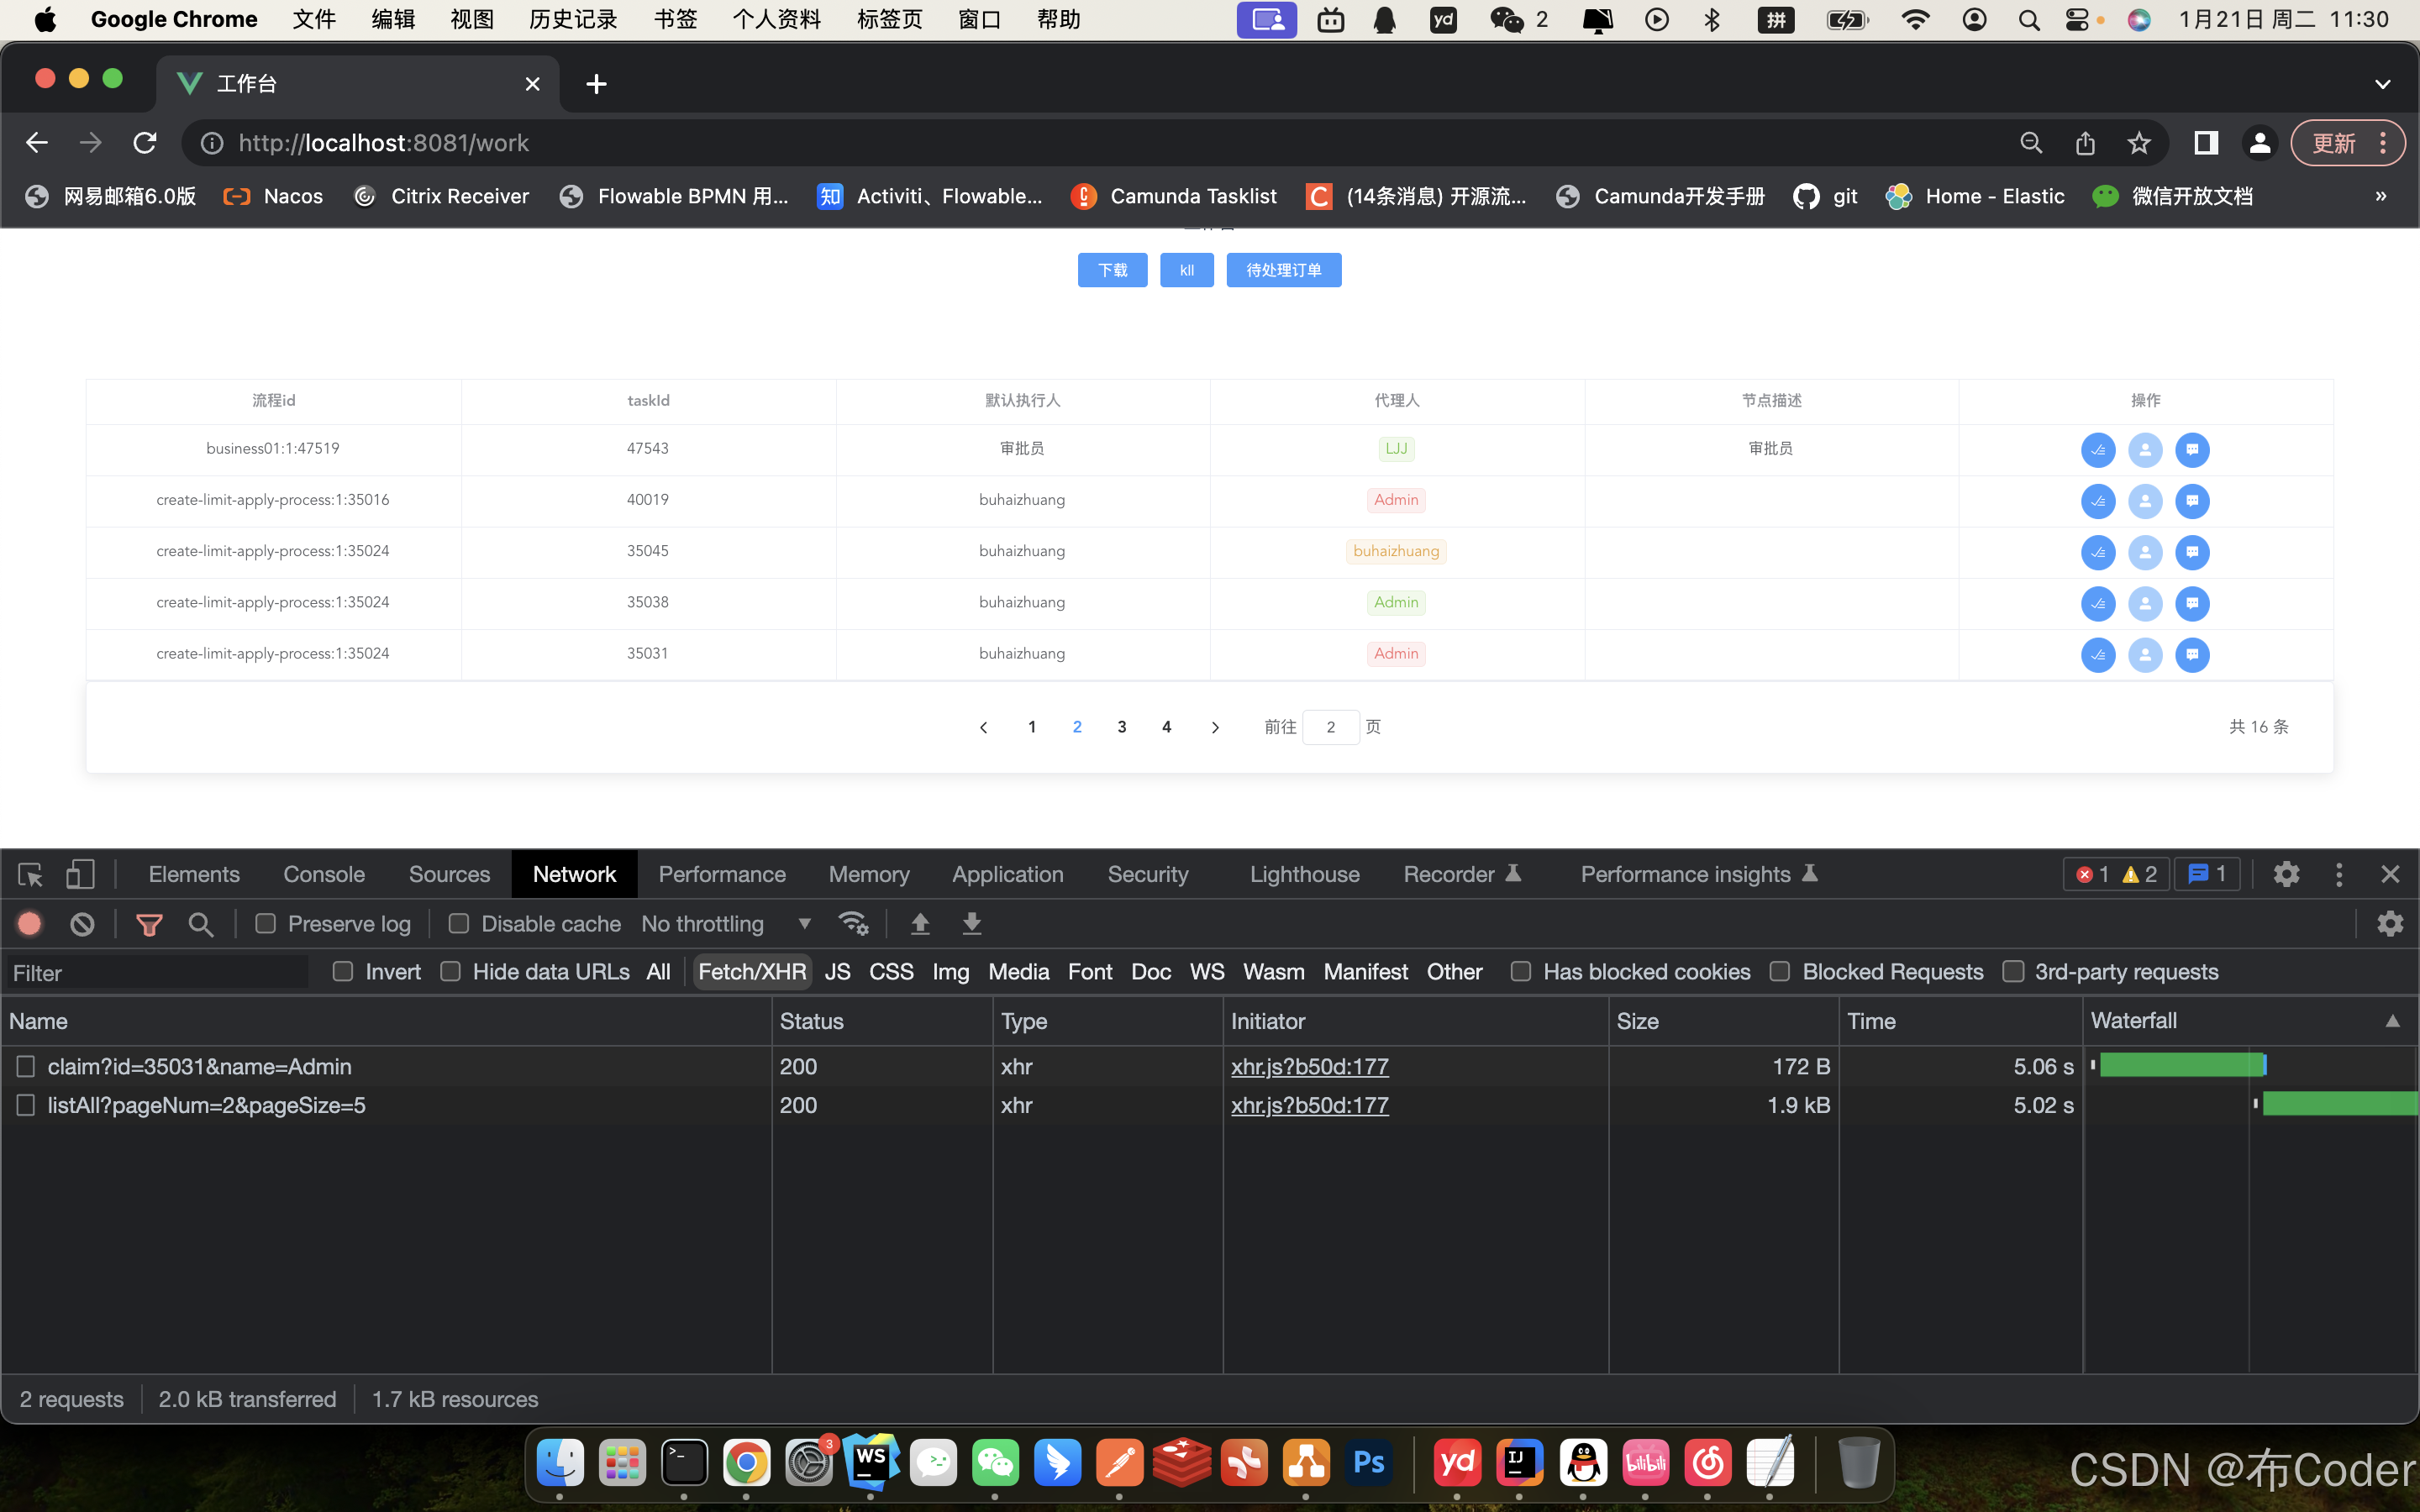The image size is (2420, 1512).
Task: Bookmark this page with the star icon
Action: (x=2139, y=143)
